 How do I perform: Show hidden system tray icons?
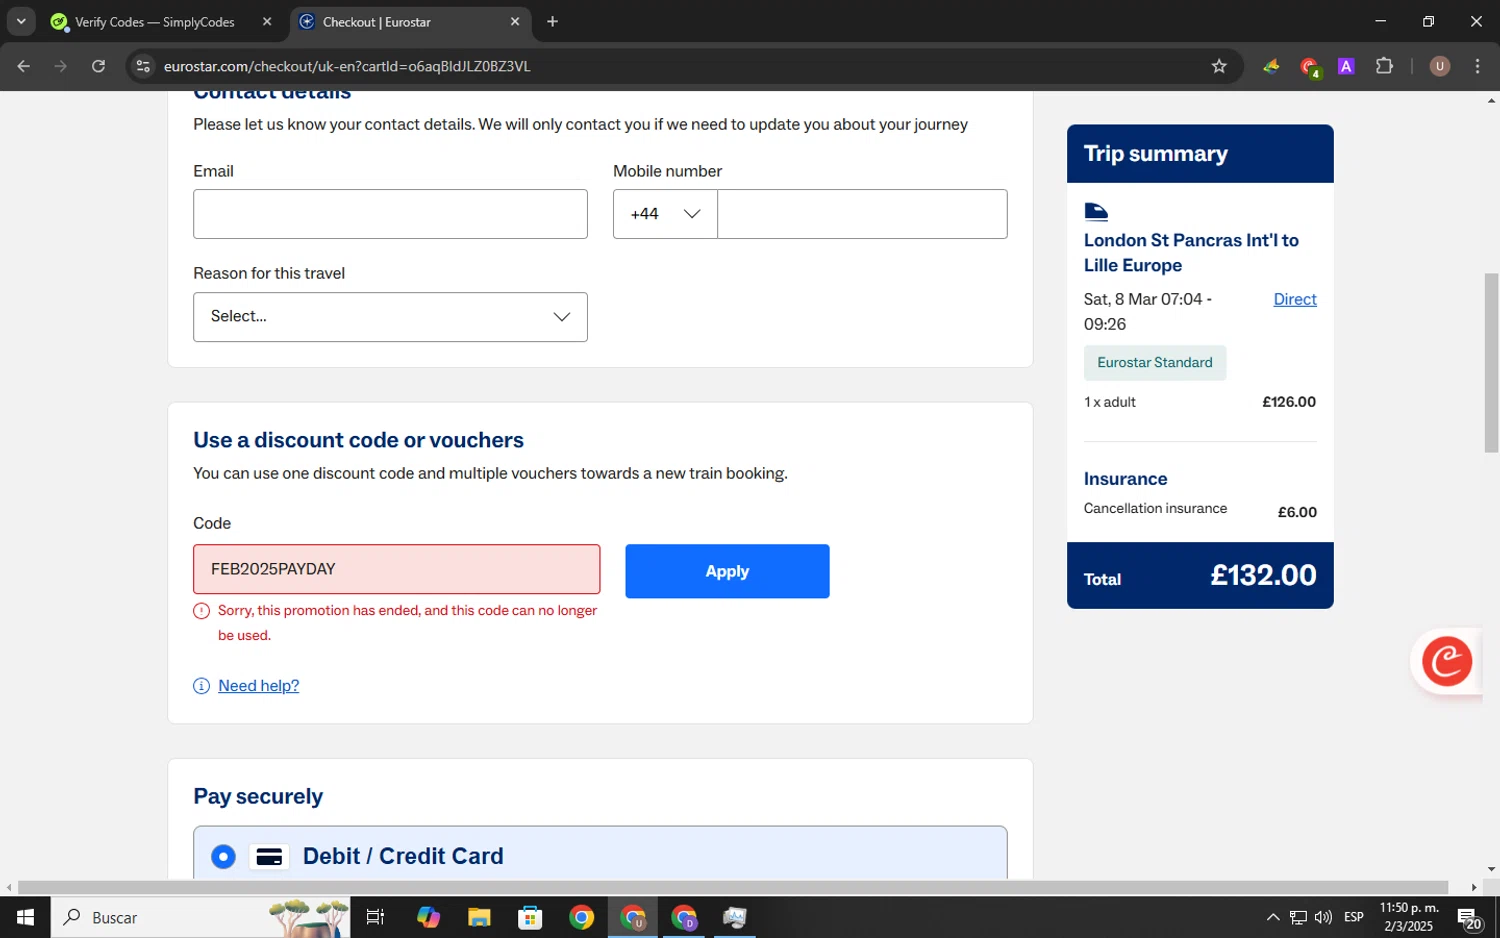click(1272, 917)
